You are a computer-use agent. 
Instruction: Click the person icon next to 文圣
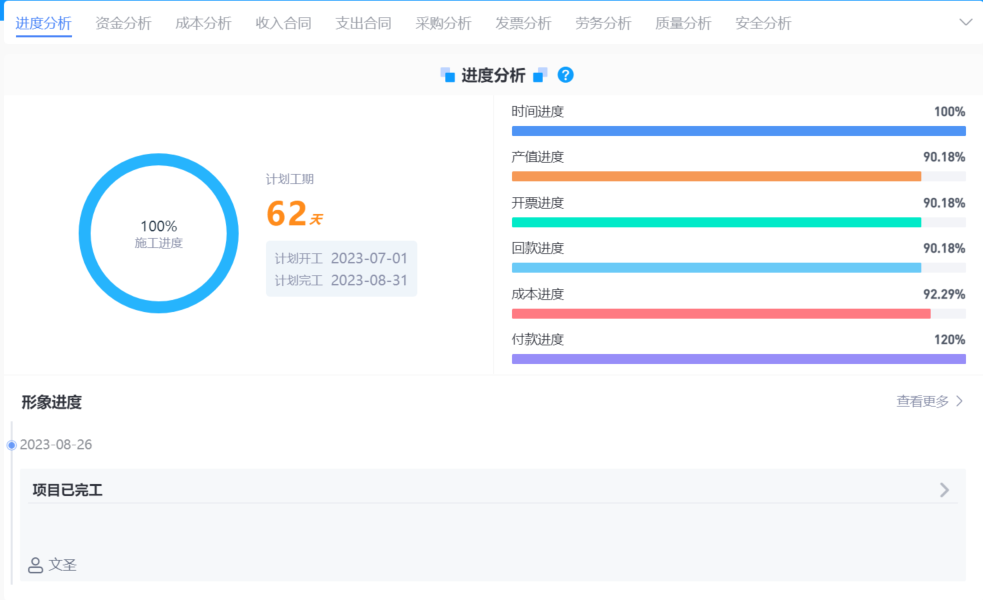[x=34, y=565]
